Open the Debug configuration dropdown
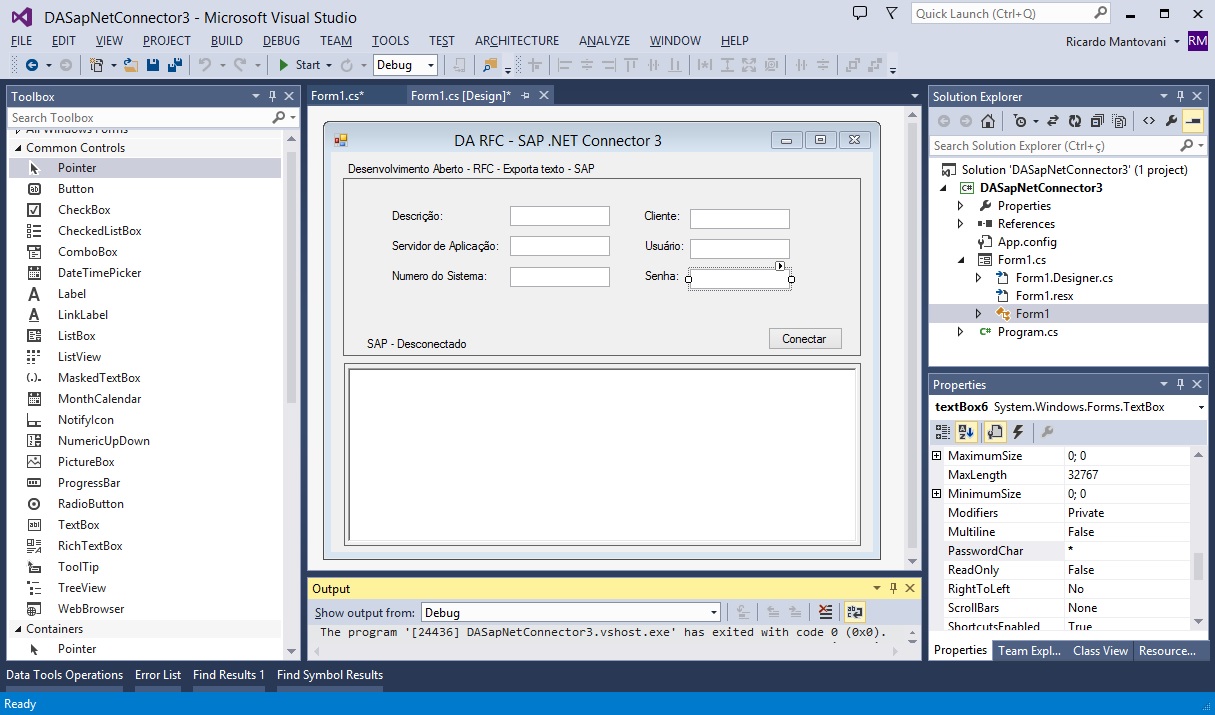1215x715 pixels. click(x=405, y=65)
